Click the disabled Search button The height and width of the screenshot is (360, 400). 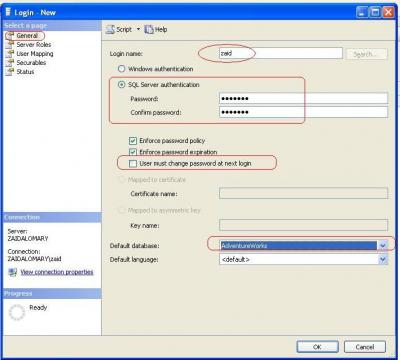click(x=367, y=54)
